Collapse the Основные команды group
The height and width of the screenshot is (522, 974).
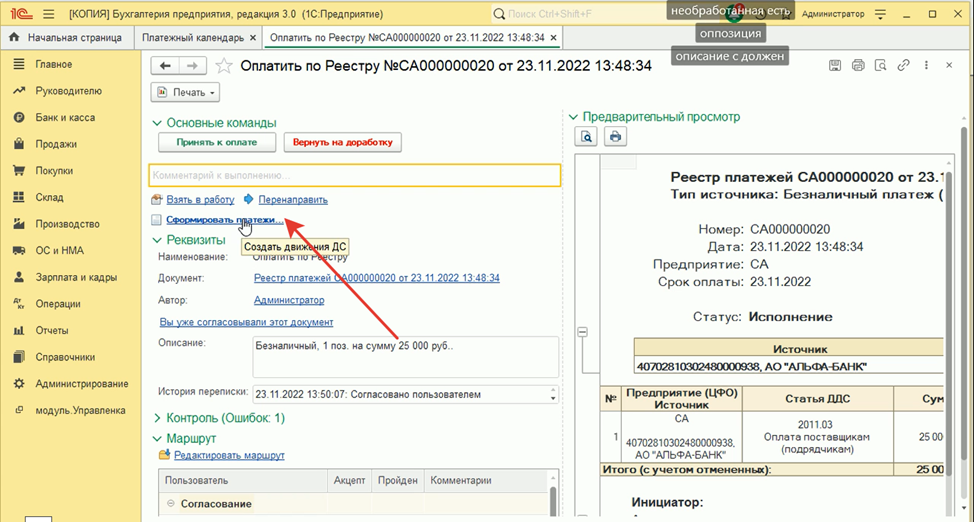tap(157, 124)
